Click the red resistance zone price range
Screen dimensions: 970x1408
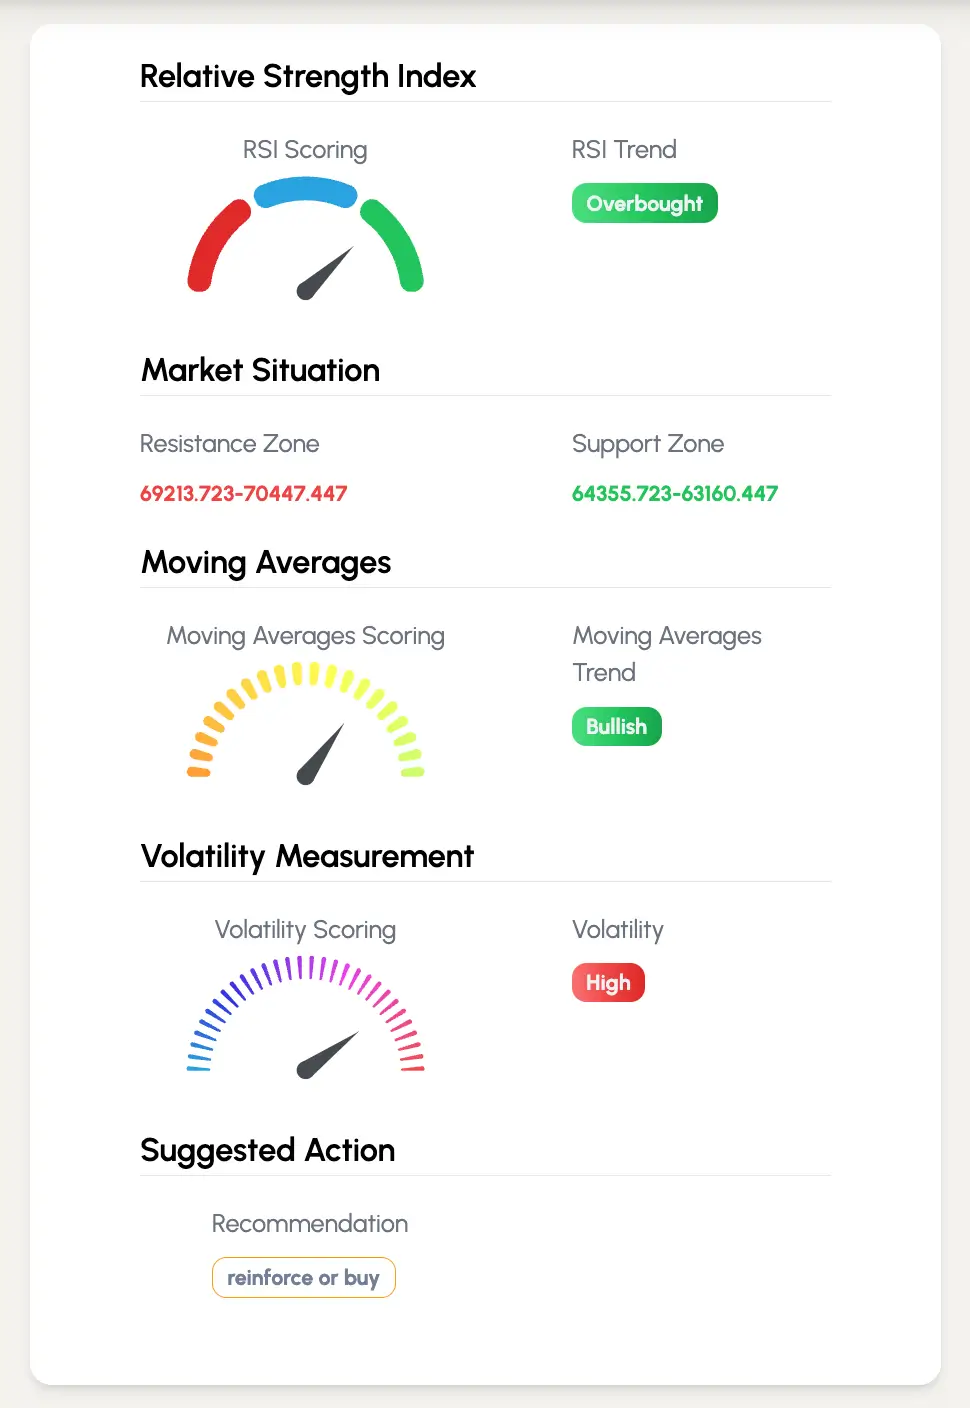pos(243,493)
